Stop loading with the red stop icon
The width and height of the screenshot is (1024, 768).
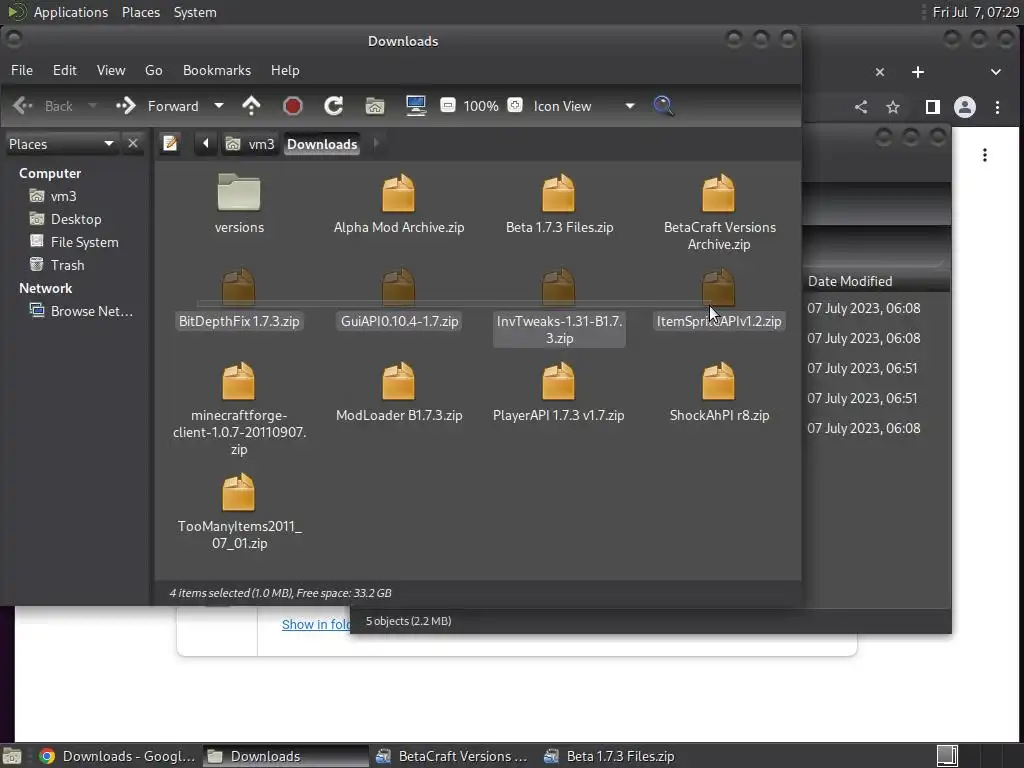(x=293, y=106)
